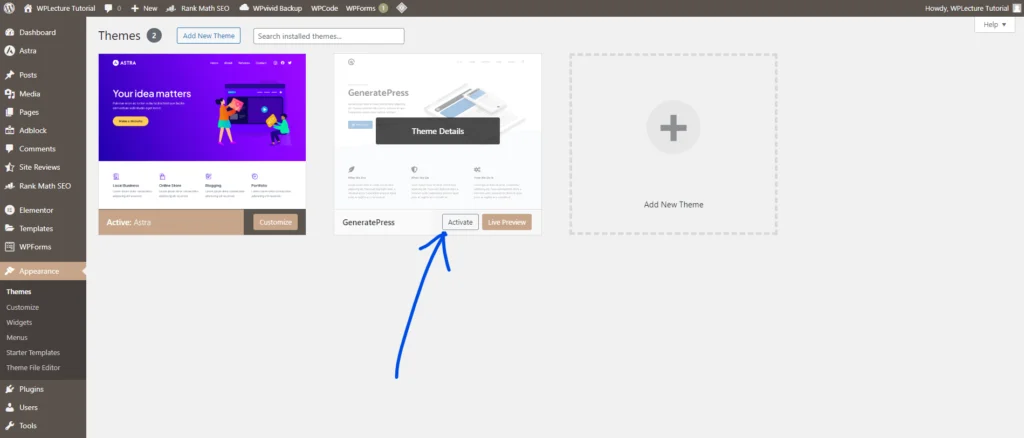Open the New content menu
Screen dimensions: 1024x438
coord(144,8)
